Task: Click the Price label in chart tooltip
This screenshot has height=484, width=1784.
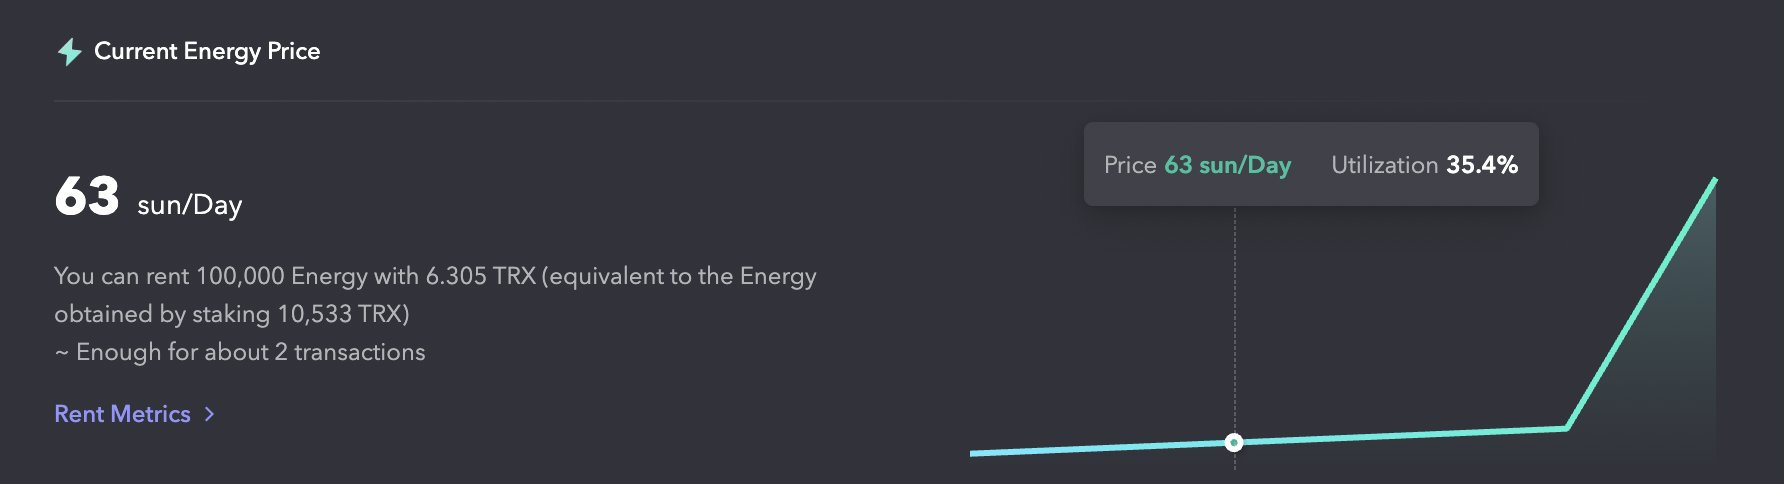Action: pos(1130,165)
